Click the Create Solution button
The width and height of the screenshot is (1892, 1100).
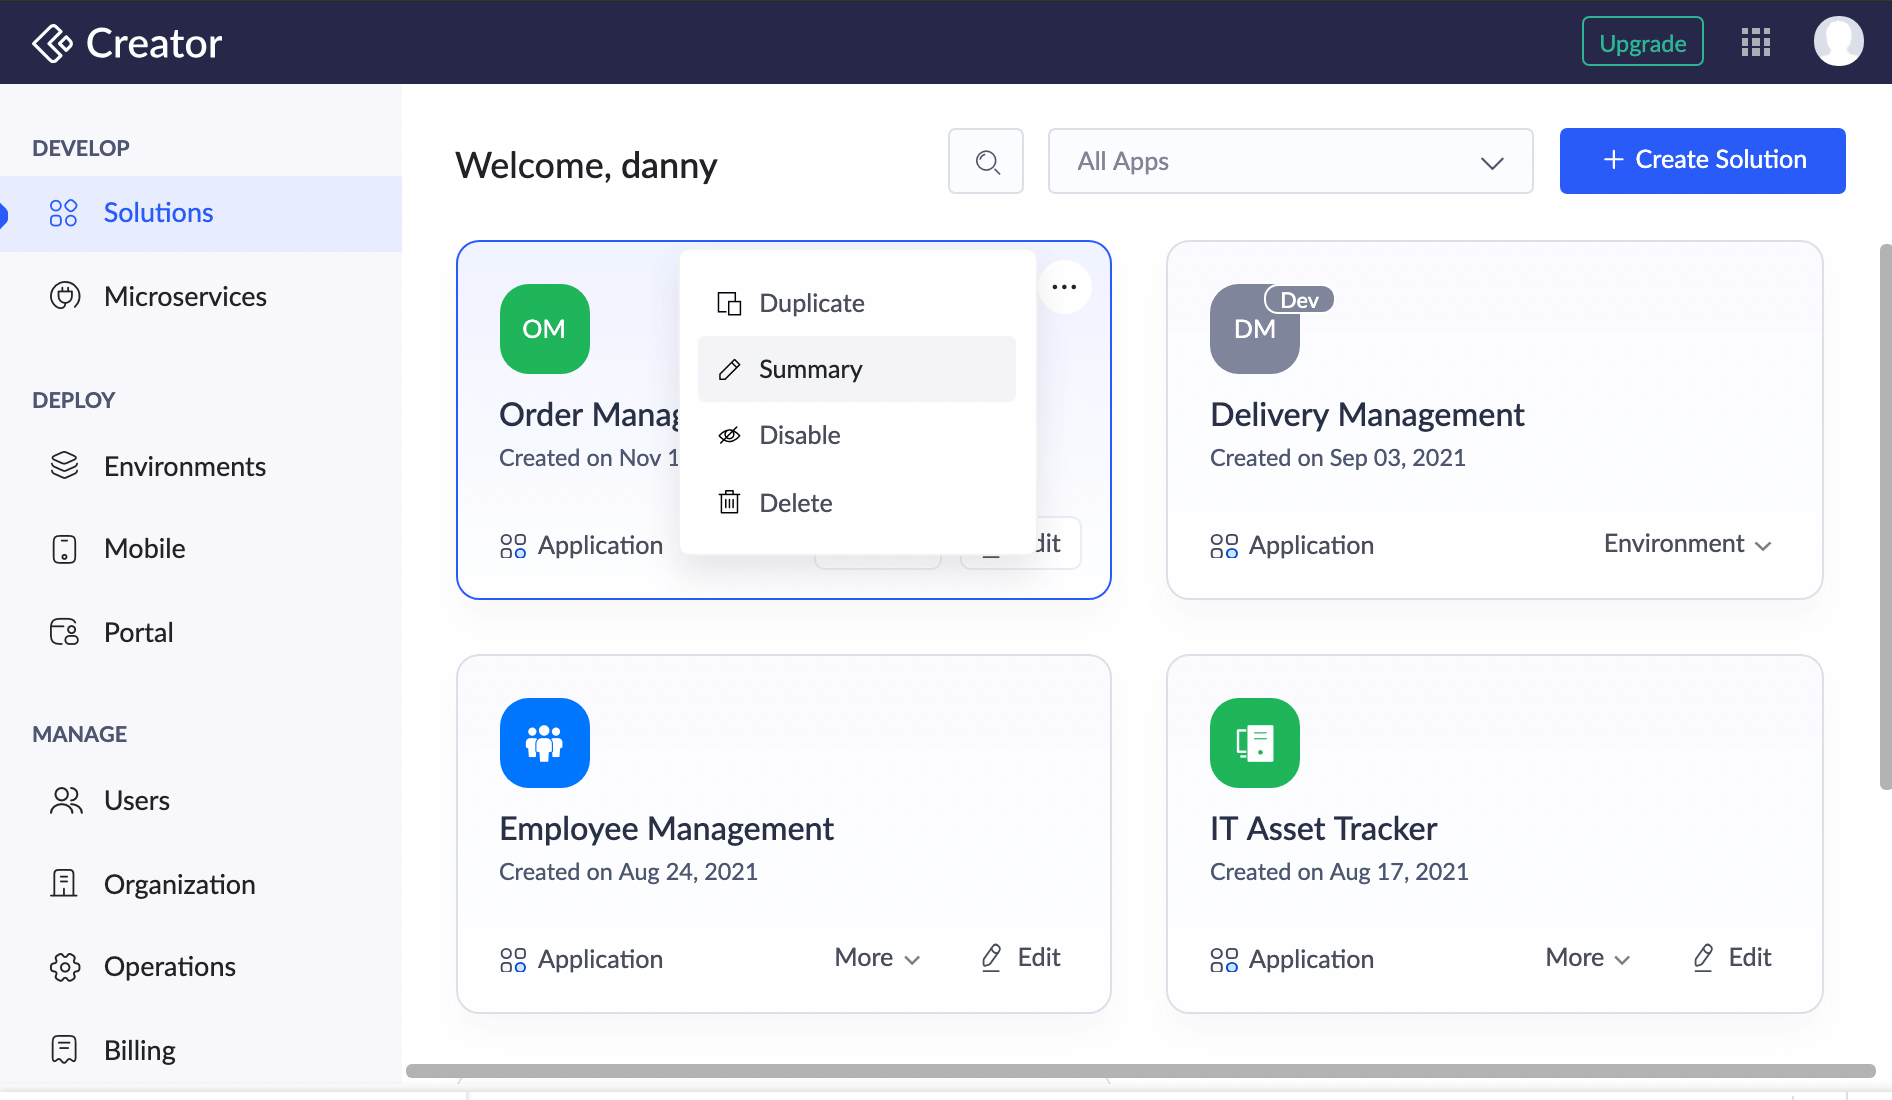click(1702, 161)
